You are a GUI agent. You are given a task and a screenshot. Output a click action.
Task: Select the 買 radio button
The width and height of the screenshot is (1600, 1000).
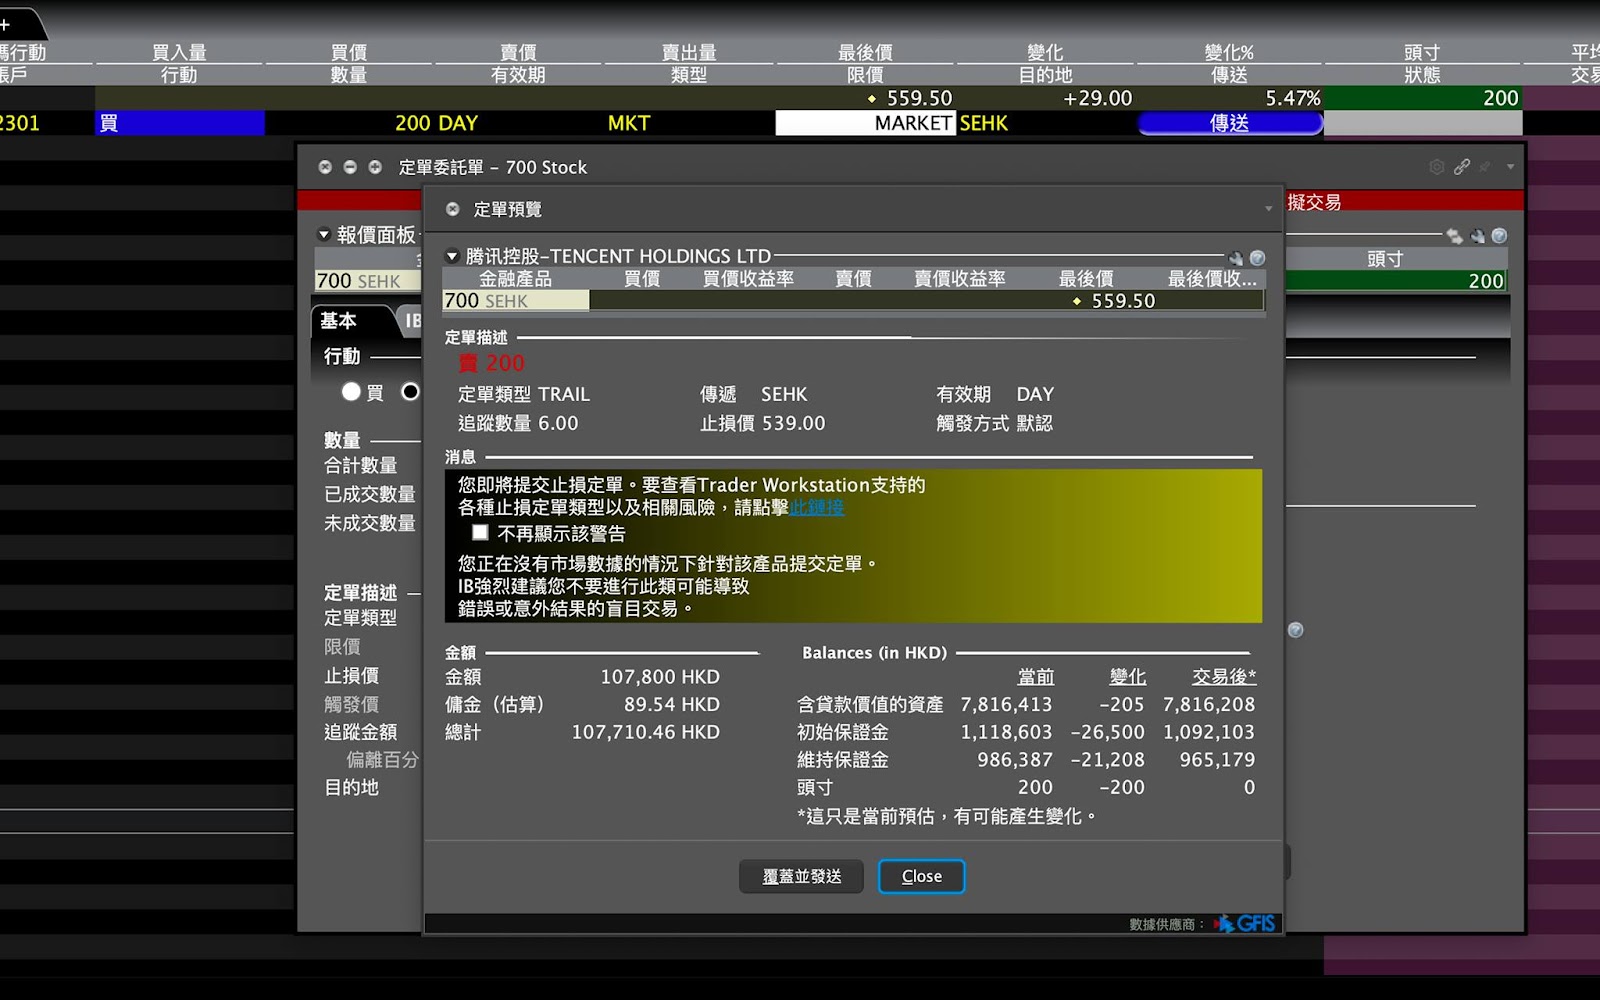coord(351,392)
